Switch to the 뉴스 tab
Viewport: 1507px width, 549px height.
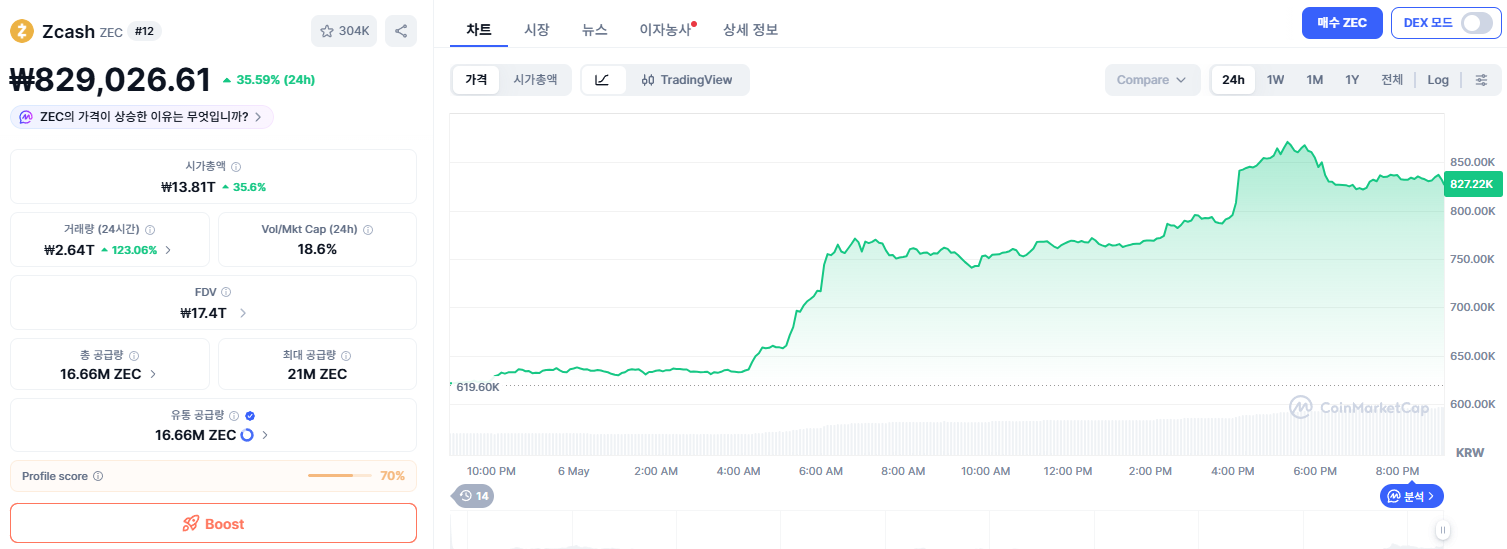pyautogui.click(x=595, y=29)
